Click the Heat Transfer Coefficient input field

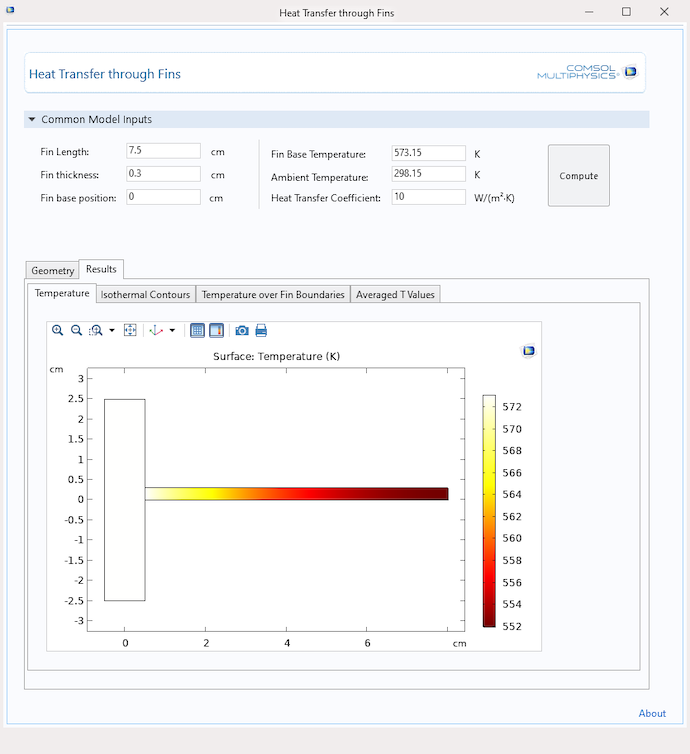(428, 197)
